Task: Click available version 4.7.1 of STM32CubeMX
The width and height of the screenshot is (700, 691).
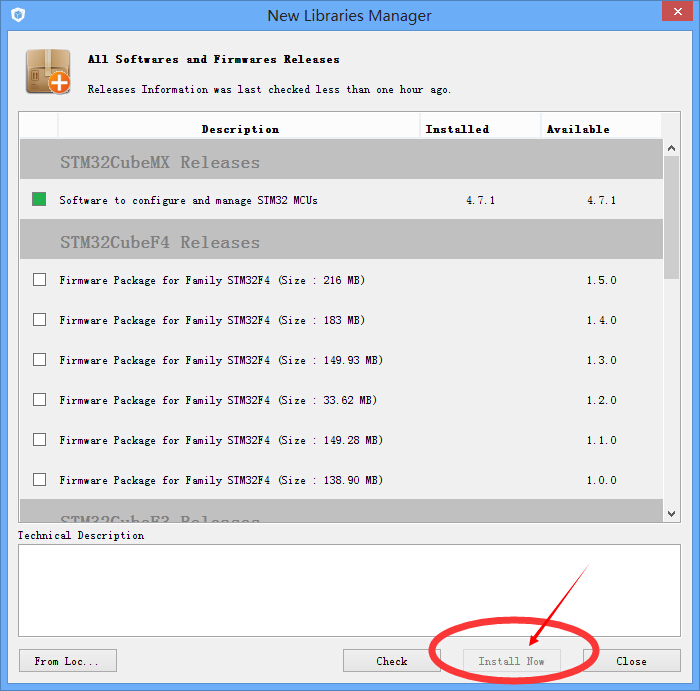Action: pos(601,200)
